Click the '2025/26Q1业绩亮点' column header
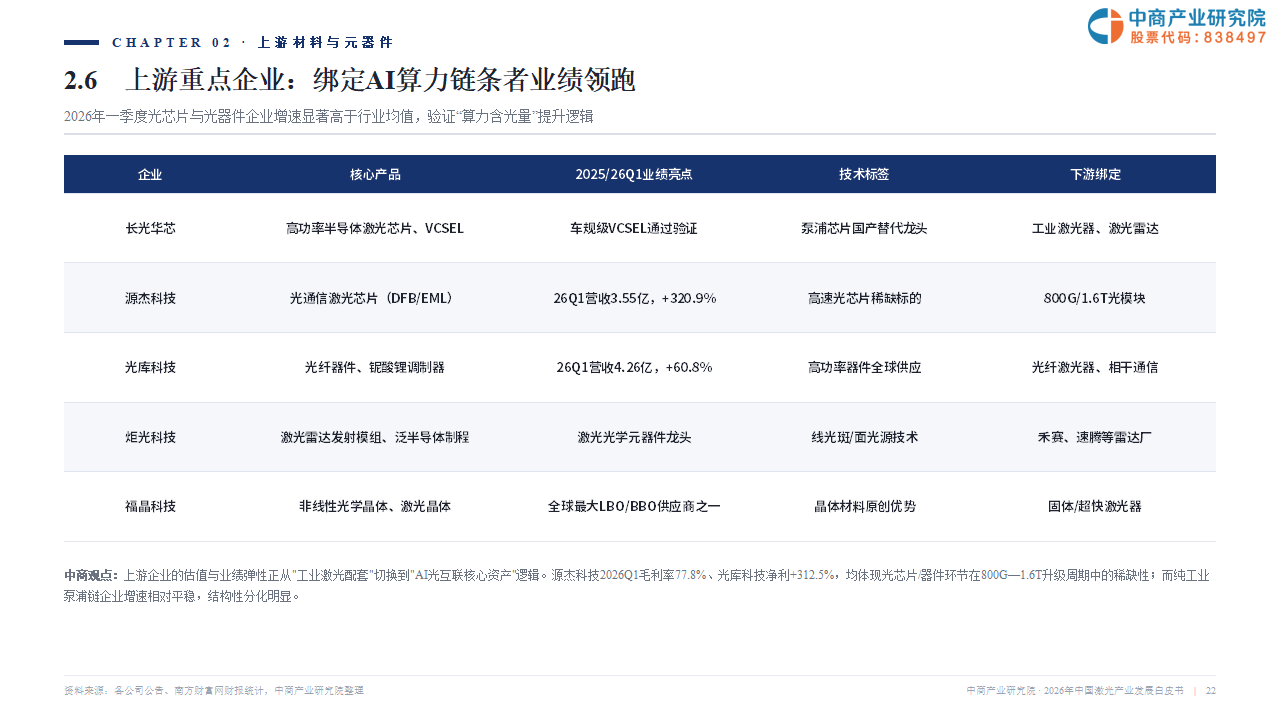Image resolution: width=1280 pixels, height=720 pixels. pos(634,174)
